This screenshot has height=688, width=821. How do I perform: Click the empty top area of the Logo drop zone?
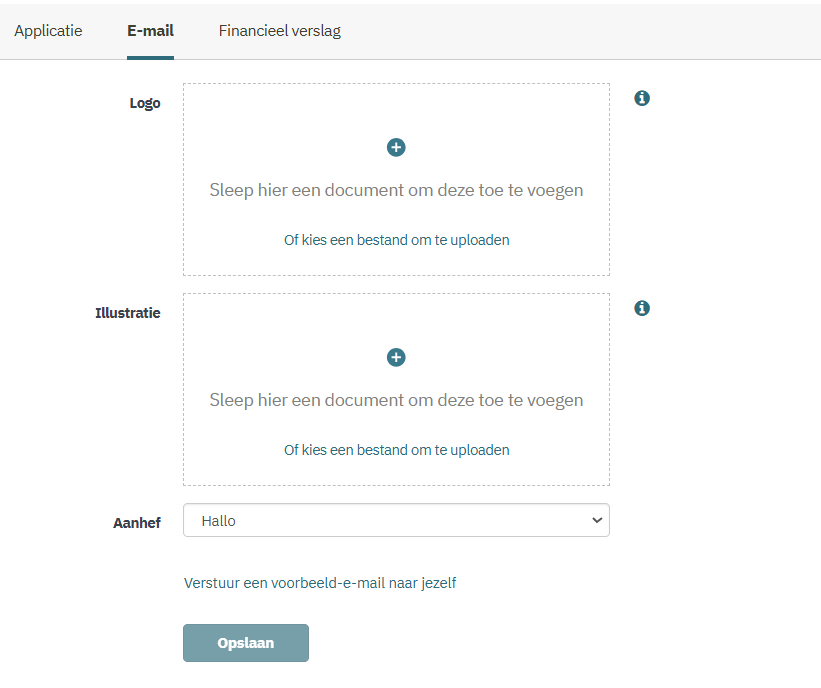tap(396, 107)
